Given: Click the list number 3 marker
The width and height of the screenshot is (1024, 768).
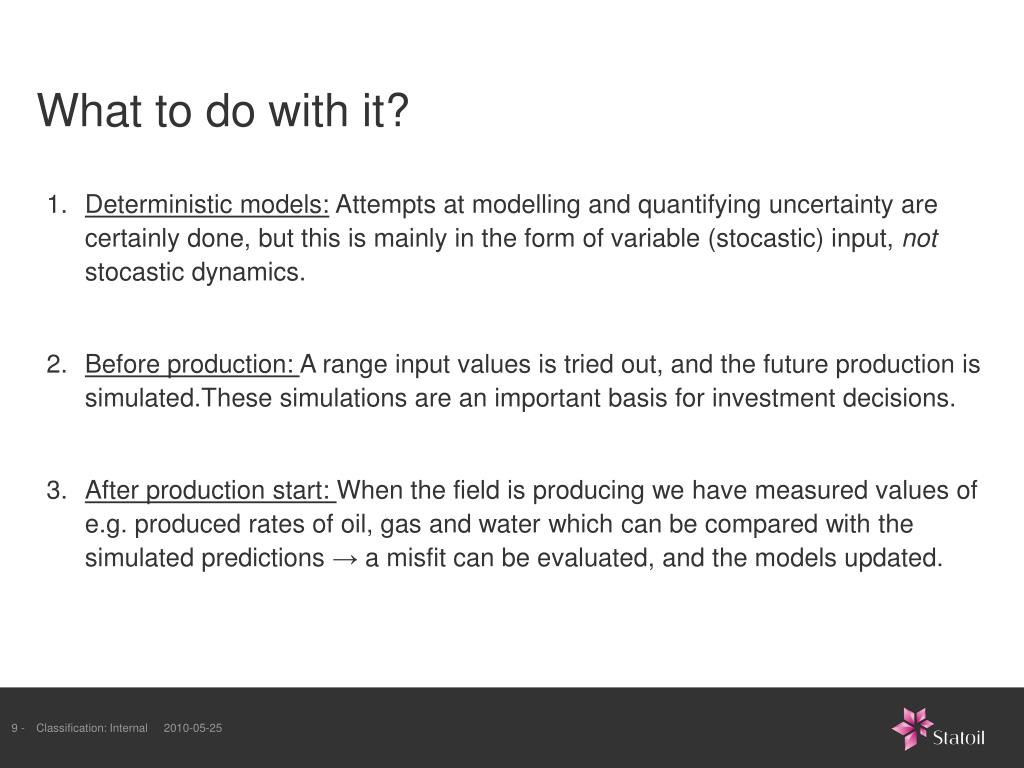Looking at the screenshot, I should [x=57, y=490].
